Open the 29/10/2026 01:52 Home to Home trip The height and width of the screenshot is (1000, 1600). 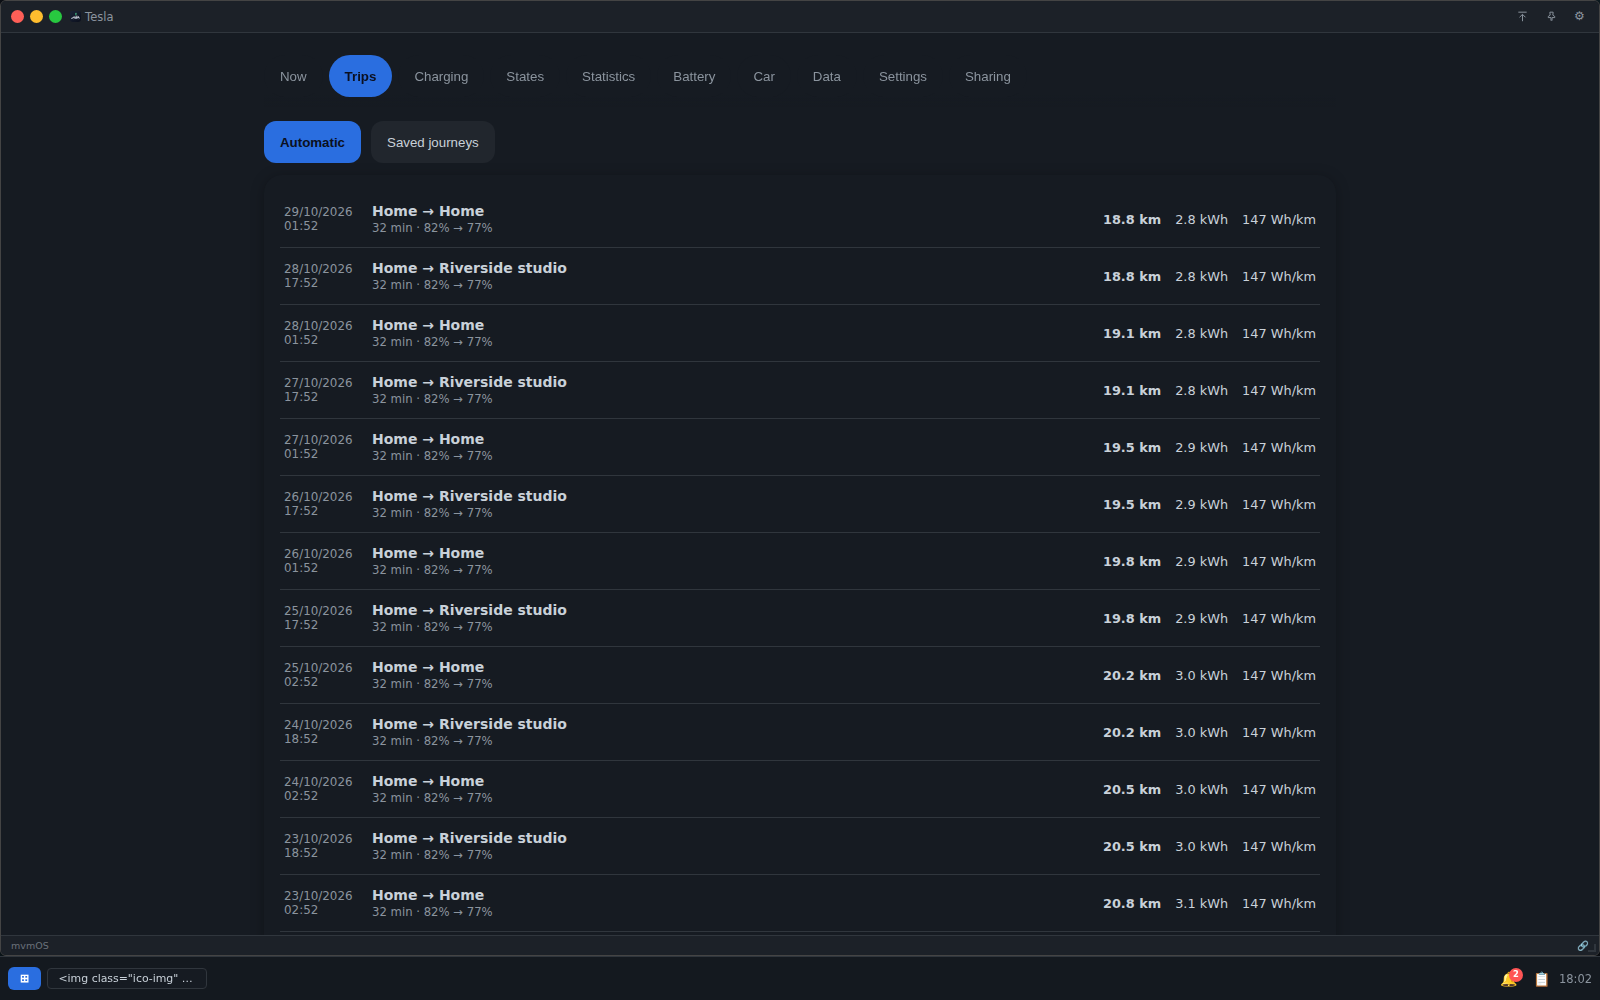(800, 219)
